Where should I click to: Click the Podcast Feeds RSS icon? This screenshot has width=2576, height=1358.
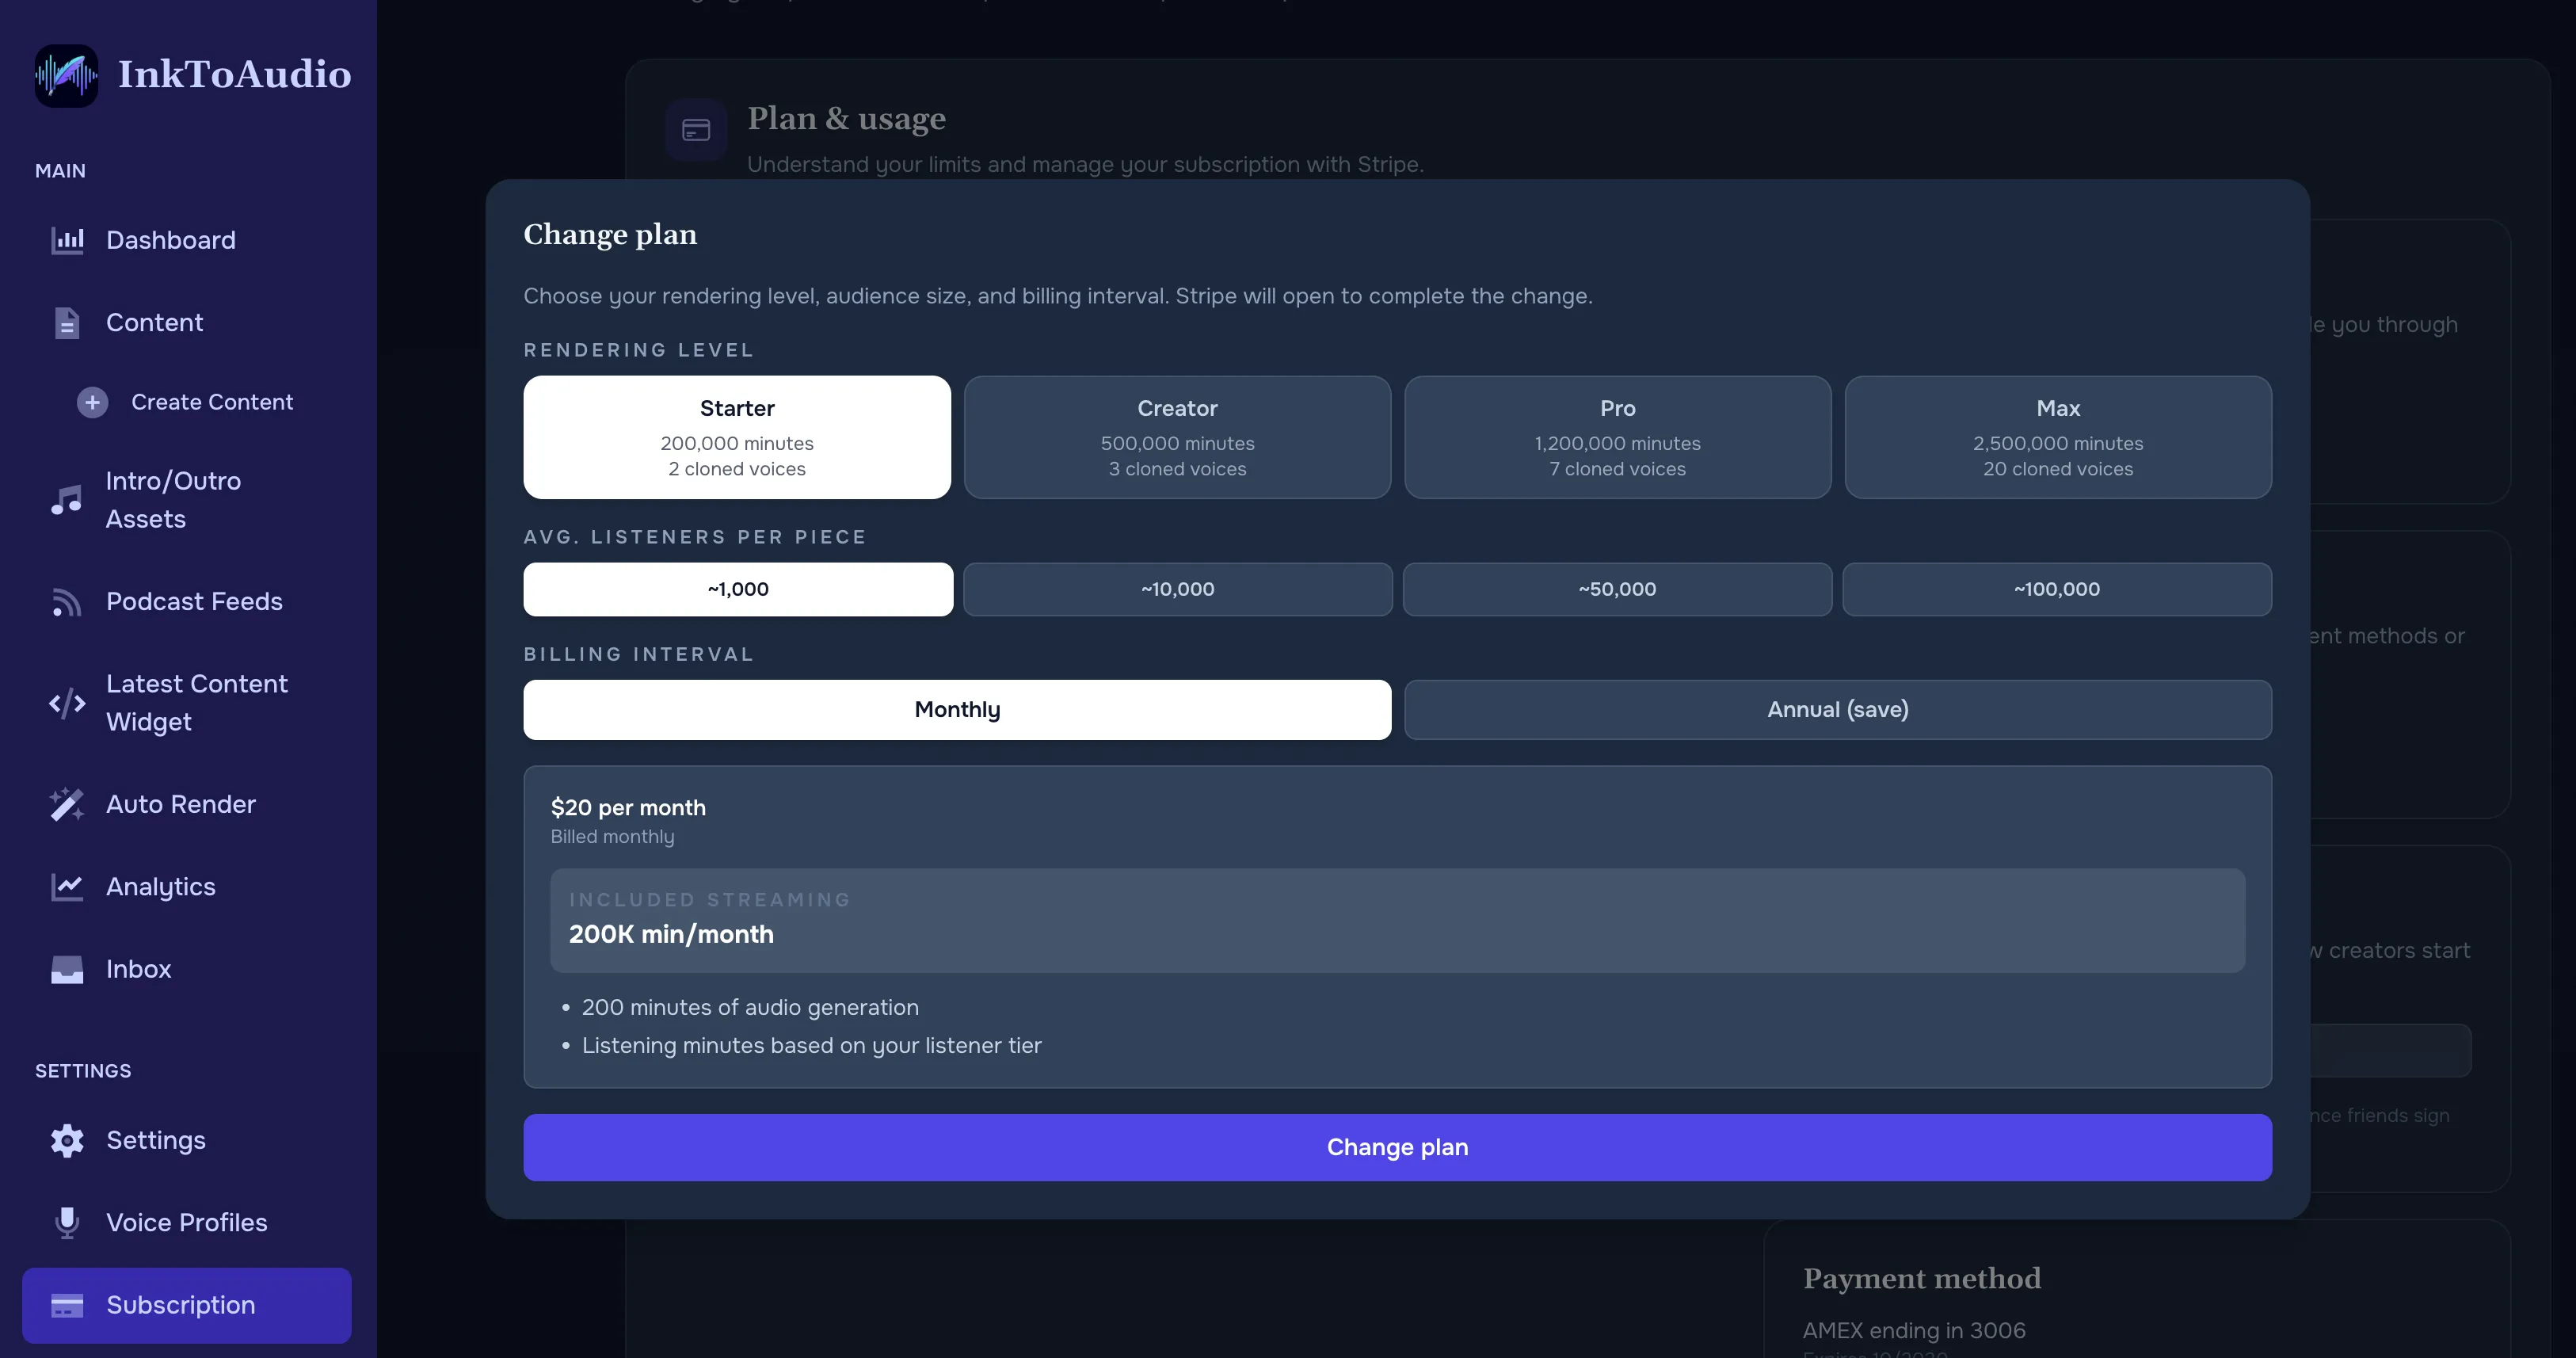tap(67, 602)
